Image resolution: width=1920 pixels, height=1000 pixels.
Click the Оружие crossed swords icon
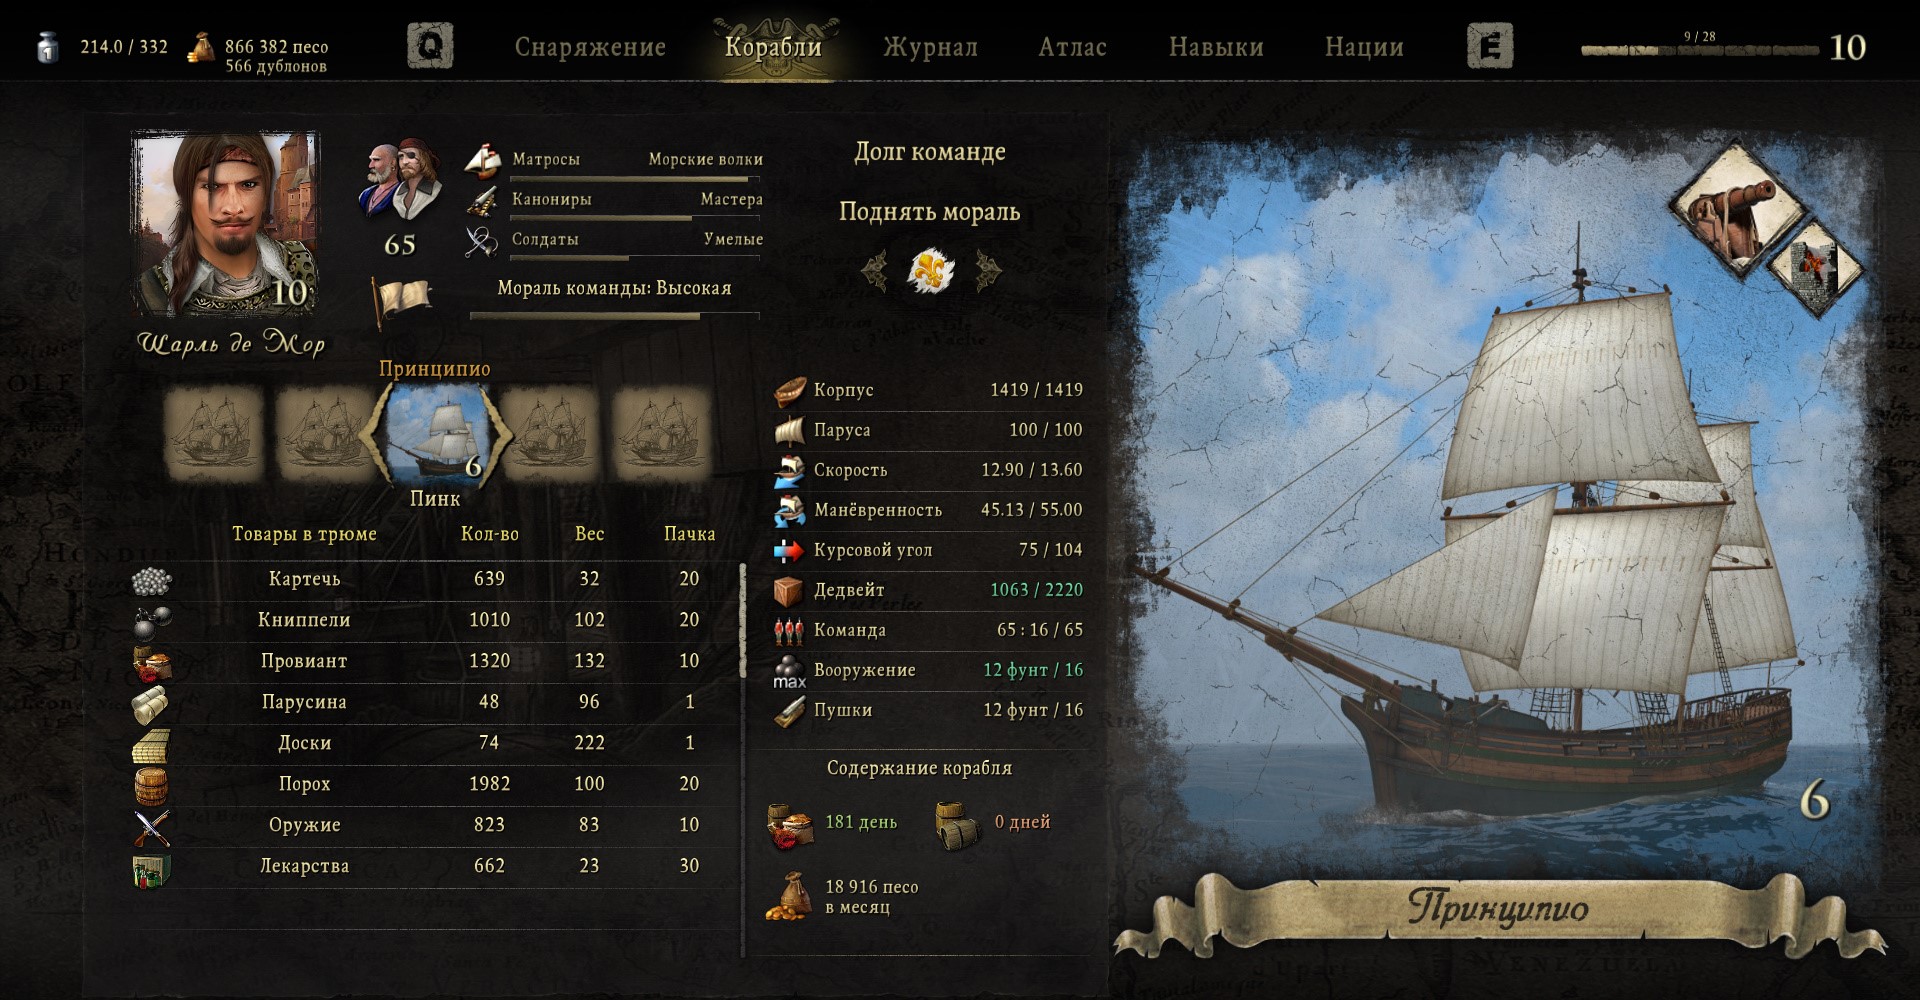(152, 826)
